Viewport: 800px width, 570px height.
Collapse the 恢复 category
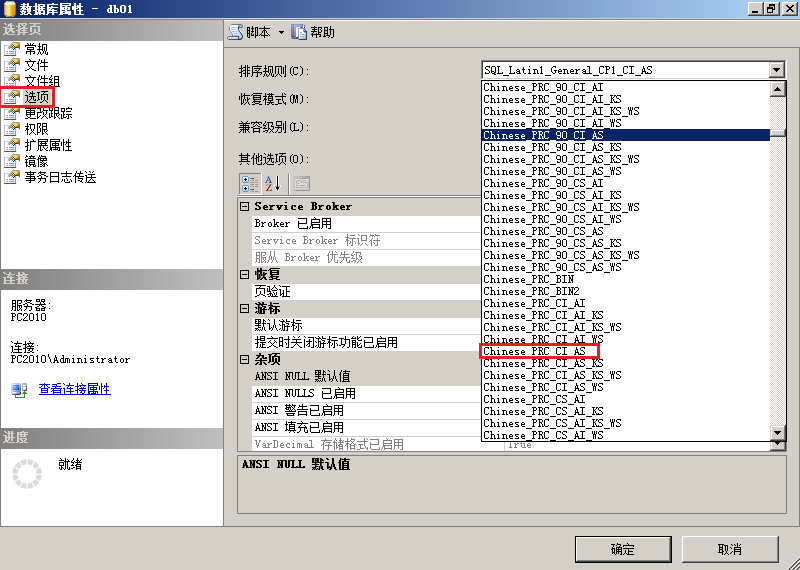tap(245, 275)
